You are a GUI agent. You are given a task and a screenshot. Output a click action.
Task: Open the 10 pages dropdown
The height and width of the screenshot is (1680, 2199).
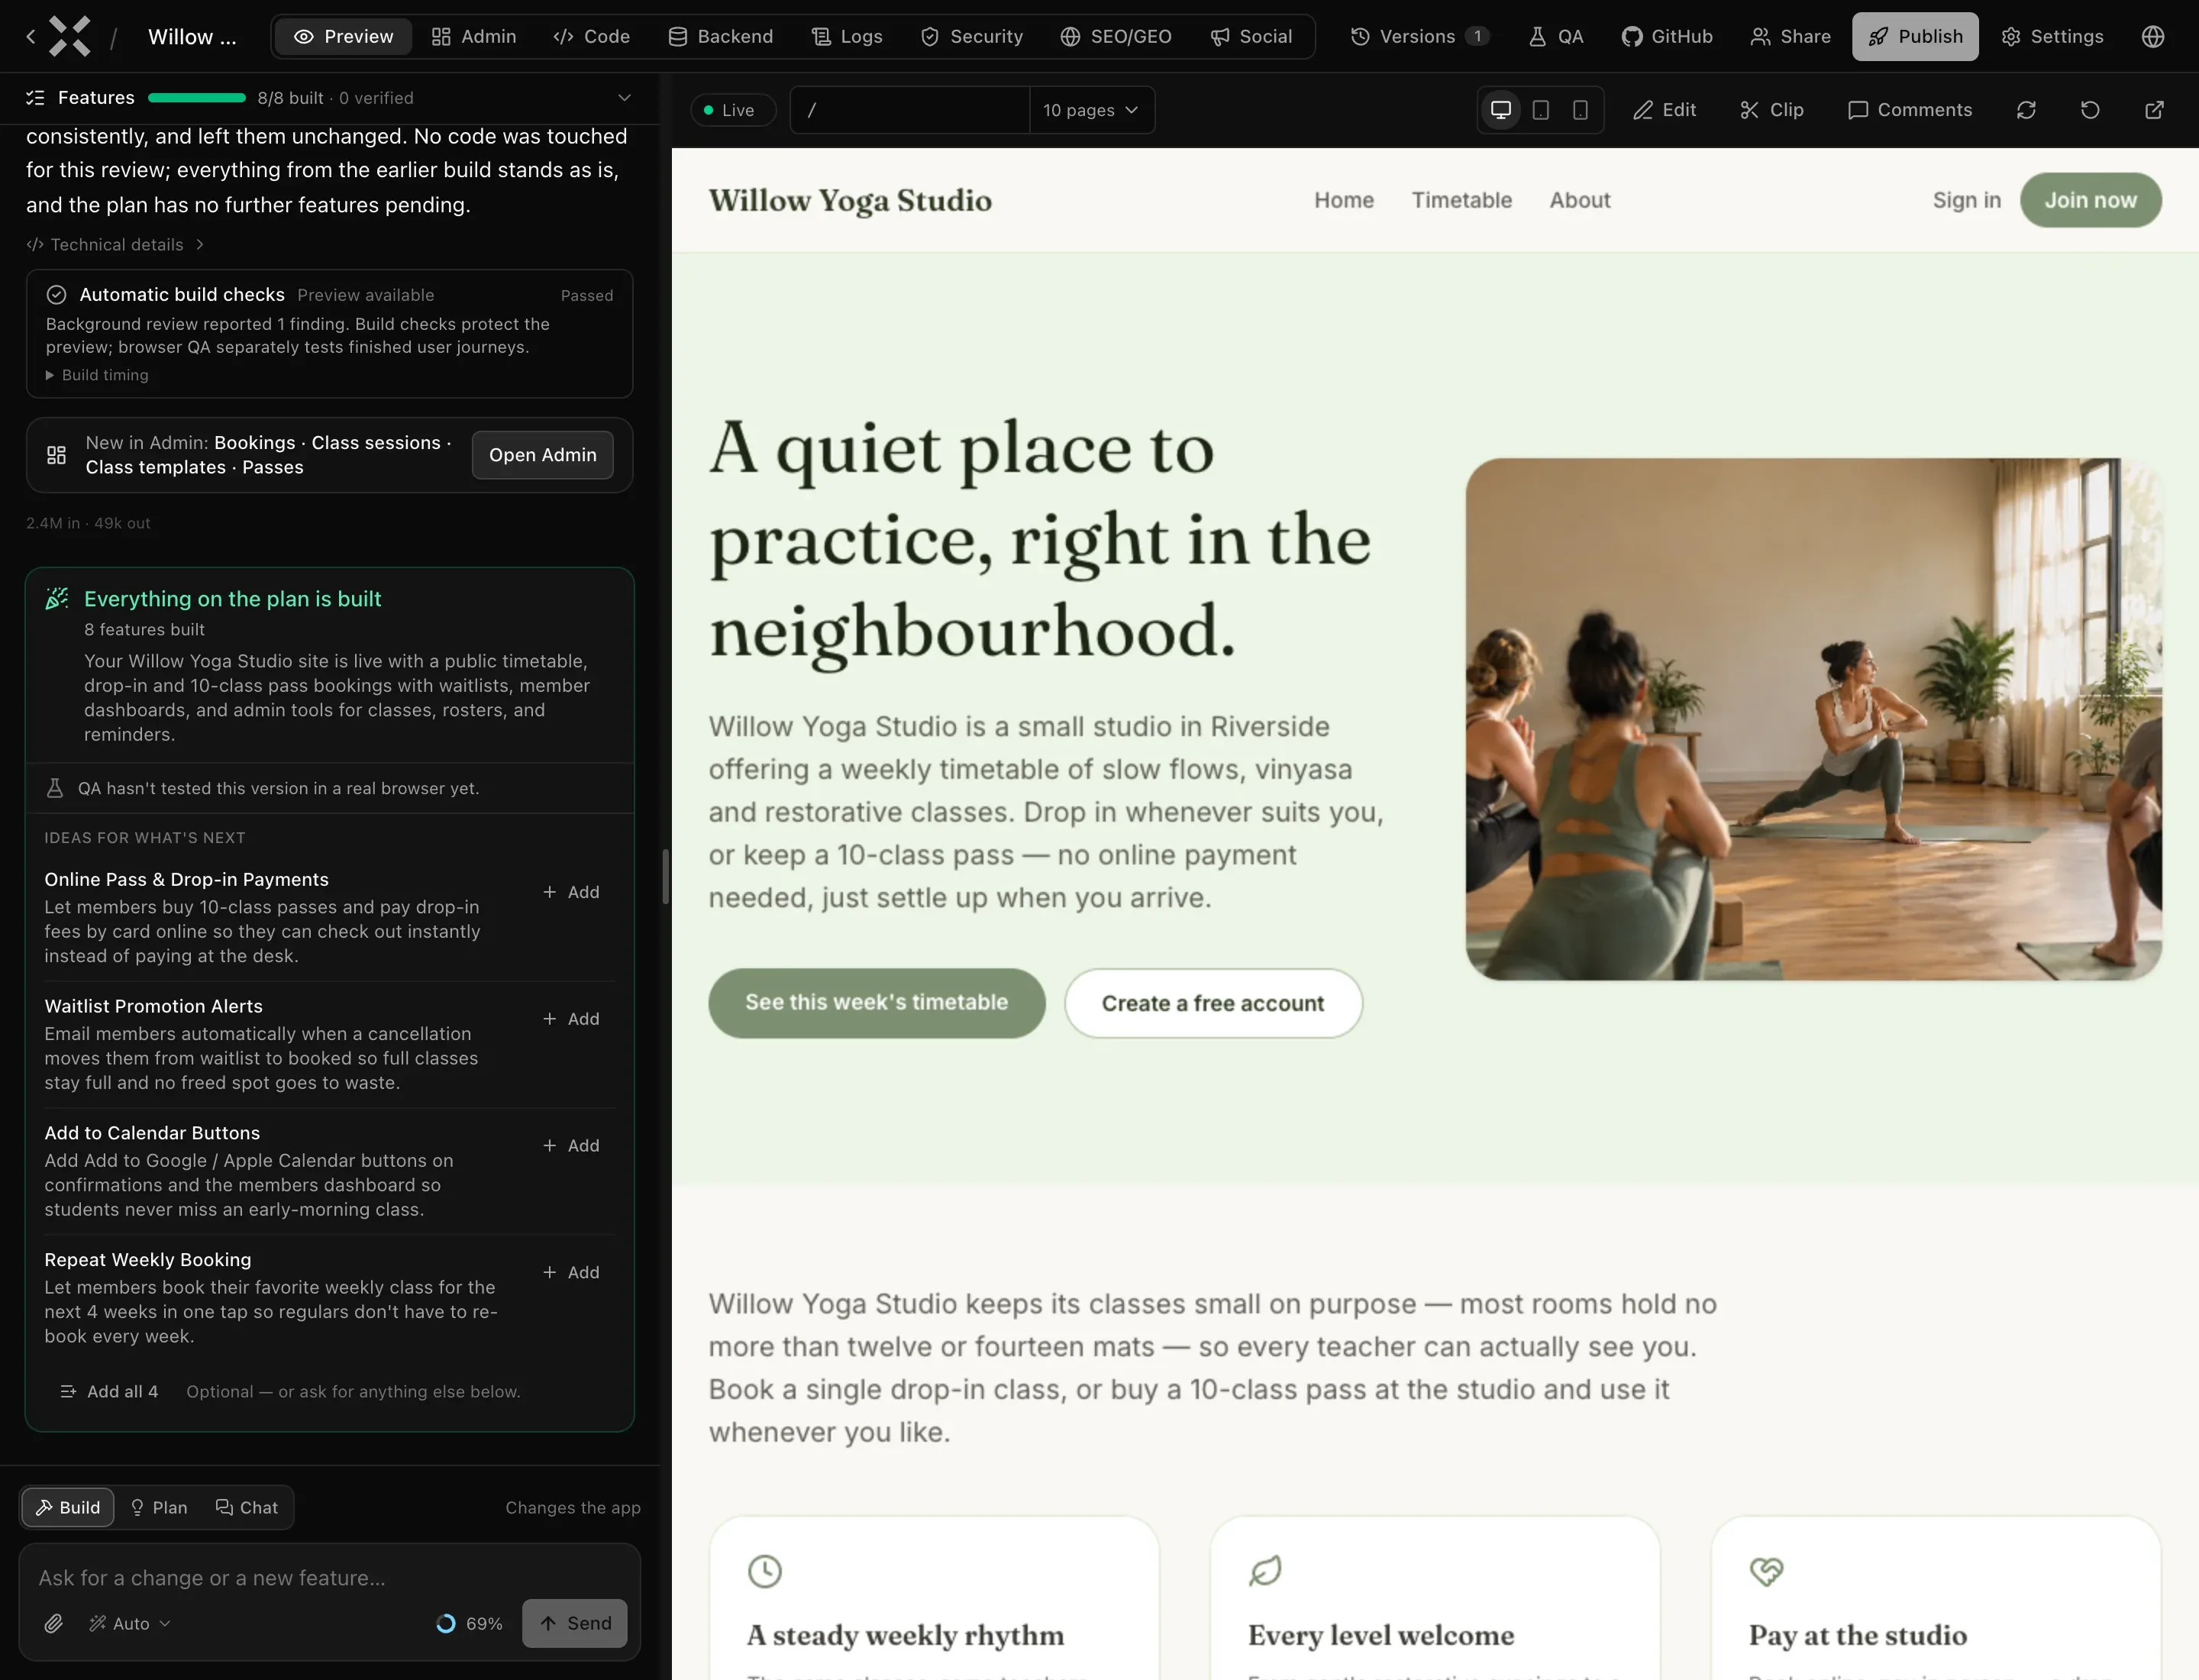[1091, 110]
